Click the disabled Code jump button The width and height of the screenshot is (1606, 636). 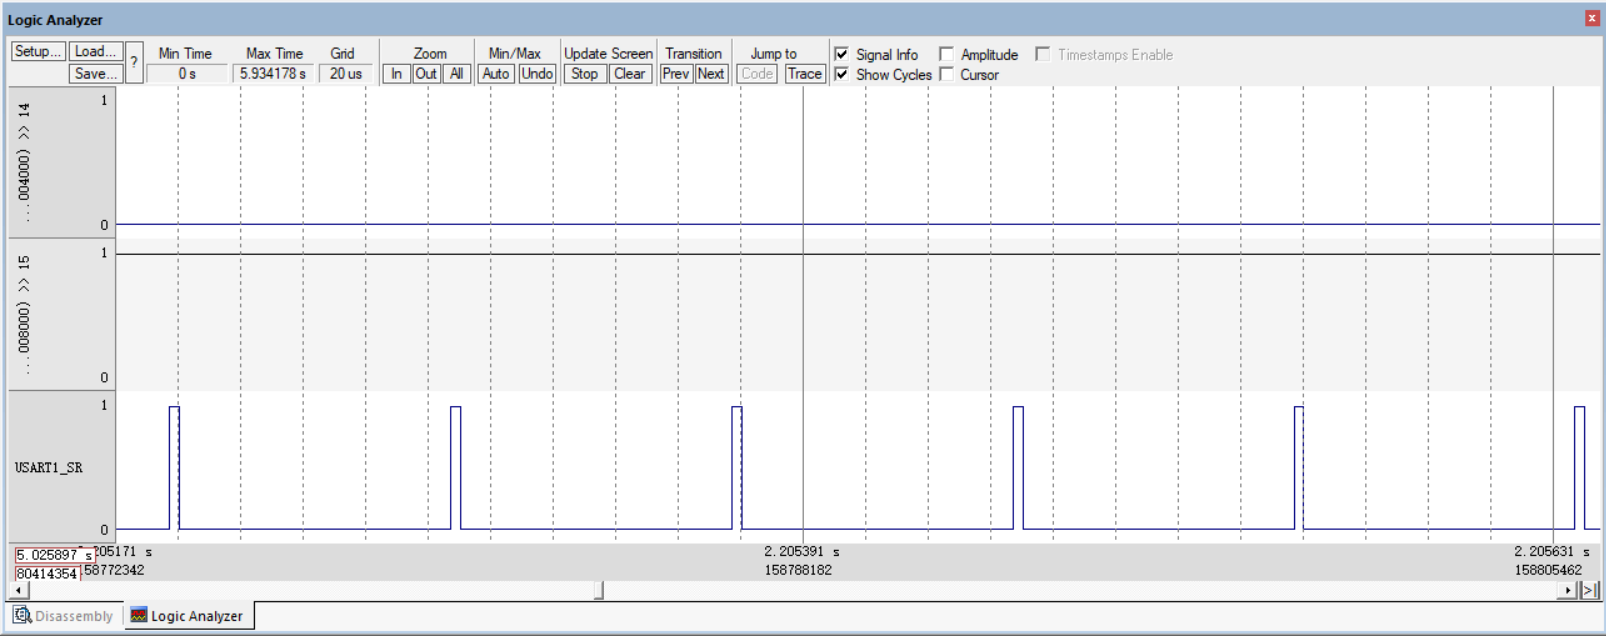click(x=757, y=73)
